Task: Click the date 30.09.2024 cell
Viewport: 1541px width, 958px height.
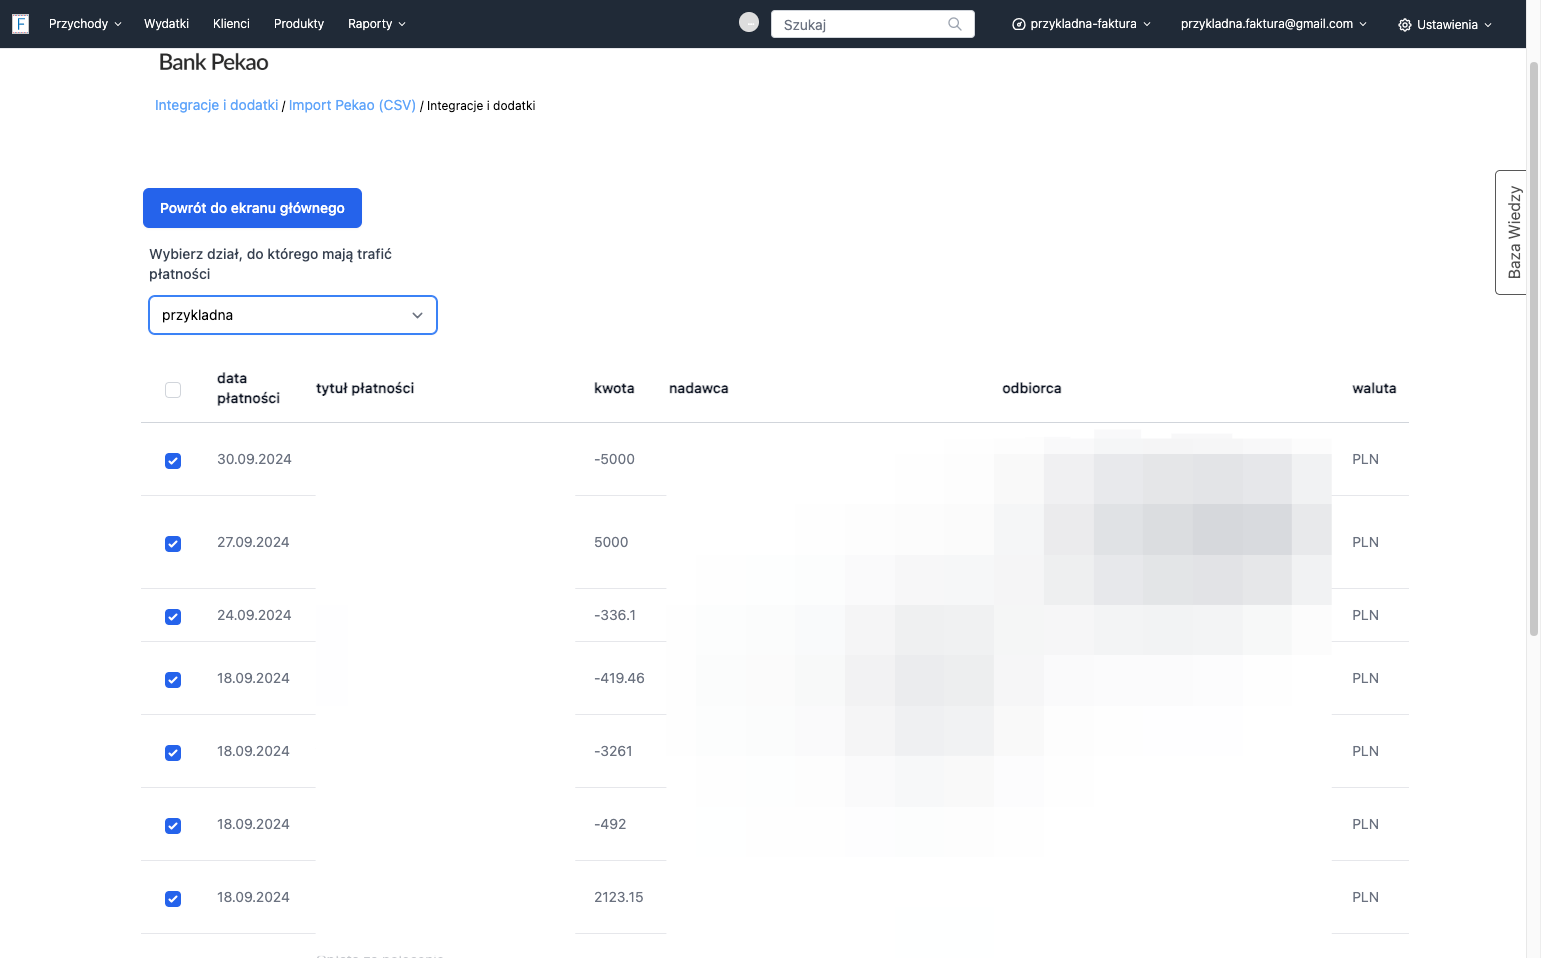Action: click(x=254, y=459)
